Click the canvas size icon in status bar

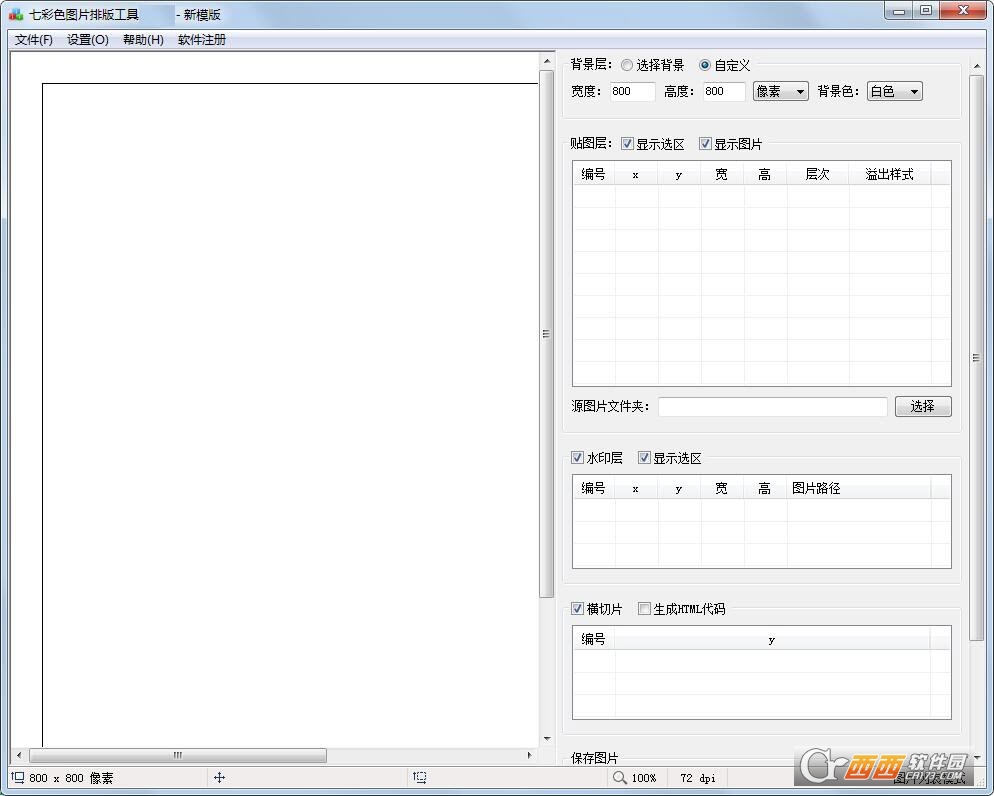(18, 777)
